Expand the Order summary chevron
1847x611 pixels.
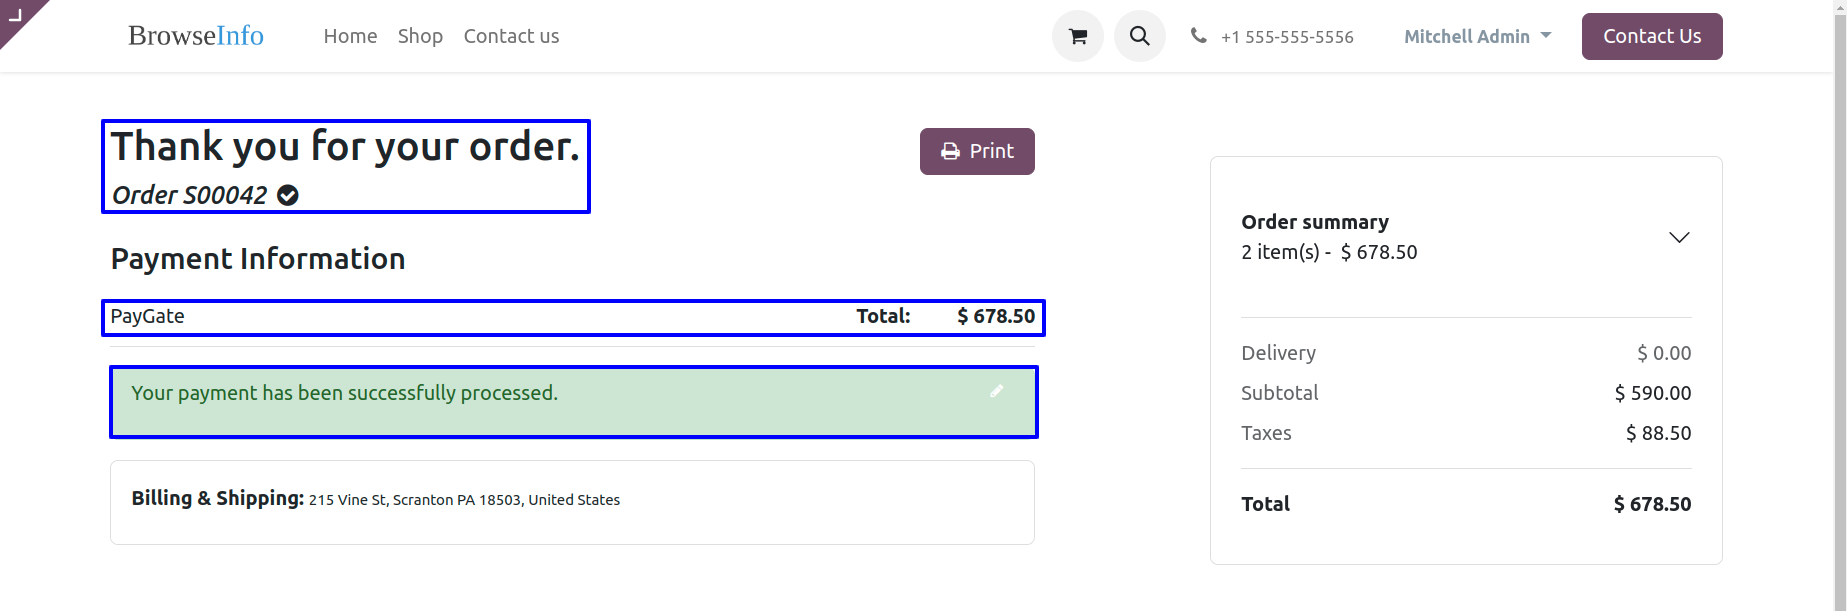1679,237
